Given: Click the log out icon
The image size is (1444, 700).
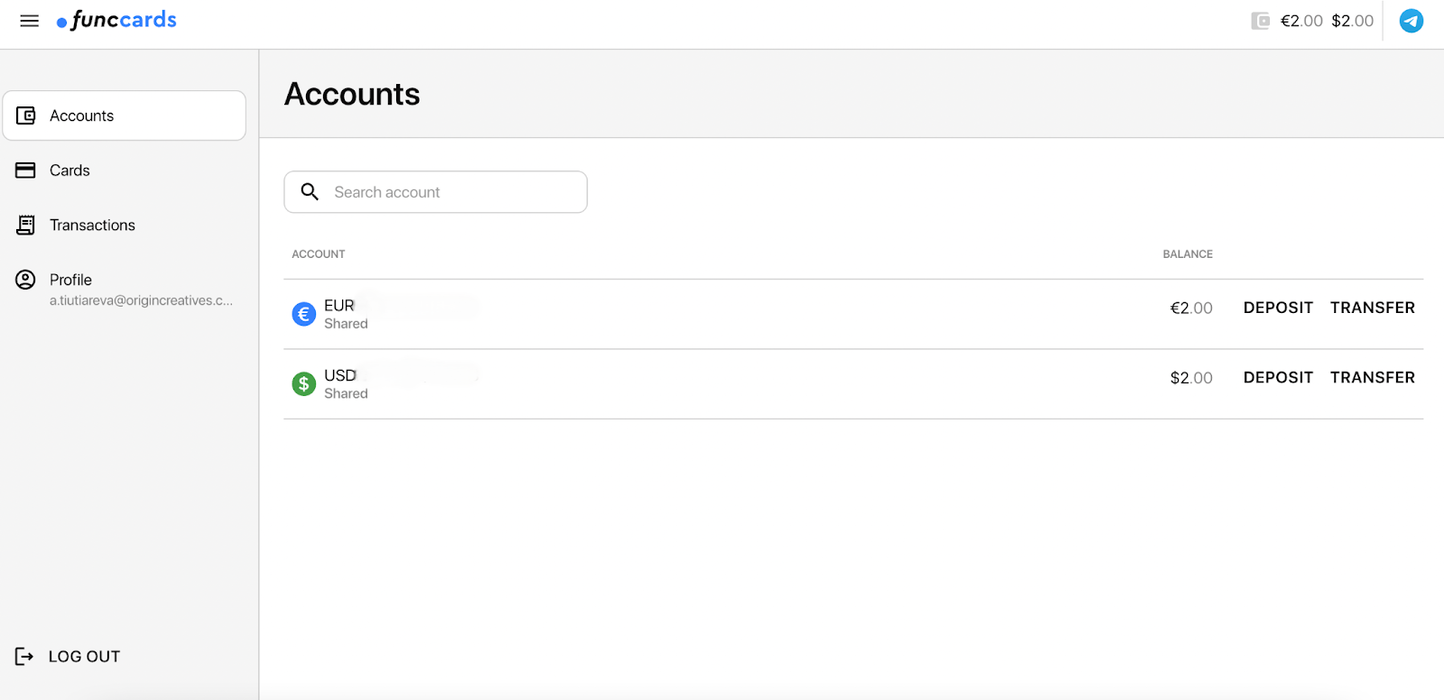Looking at the screenshot, I should tap(24, 656).
